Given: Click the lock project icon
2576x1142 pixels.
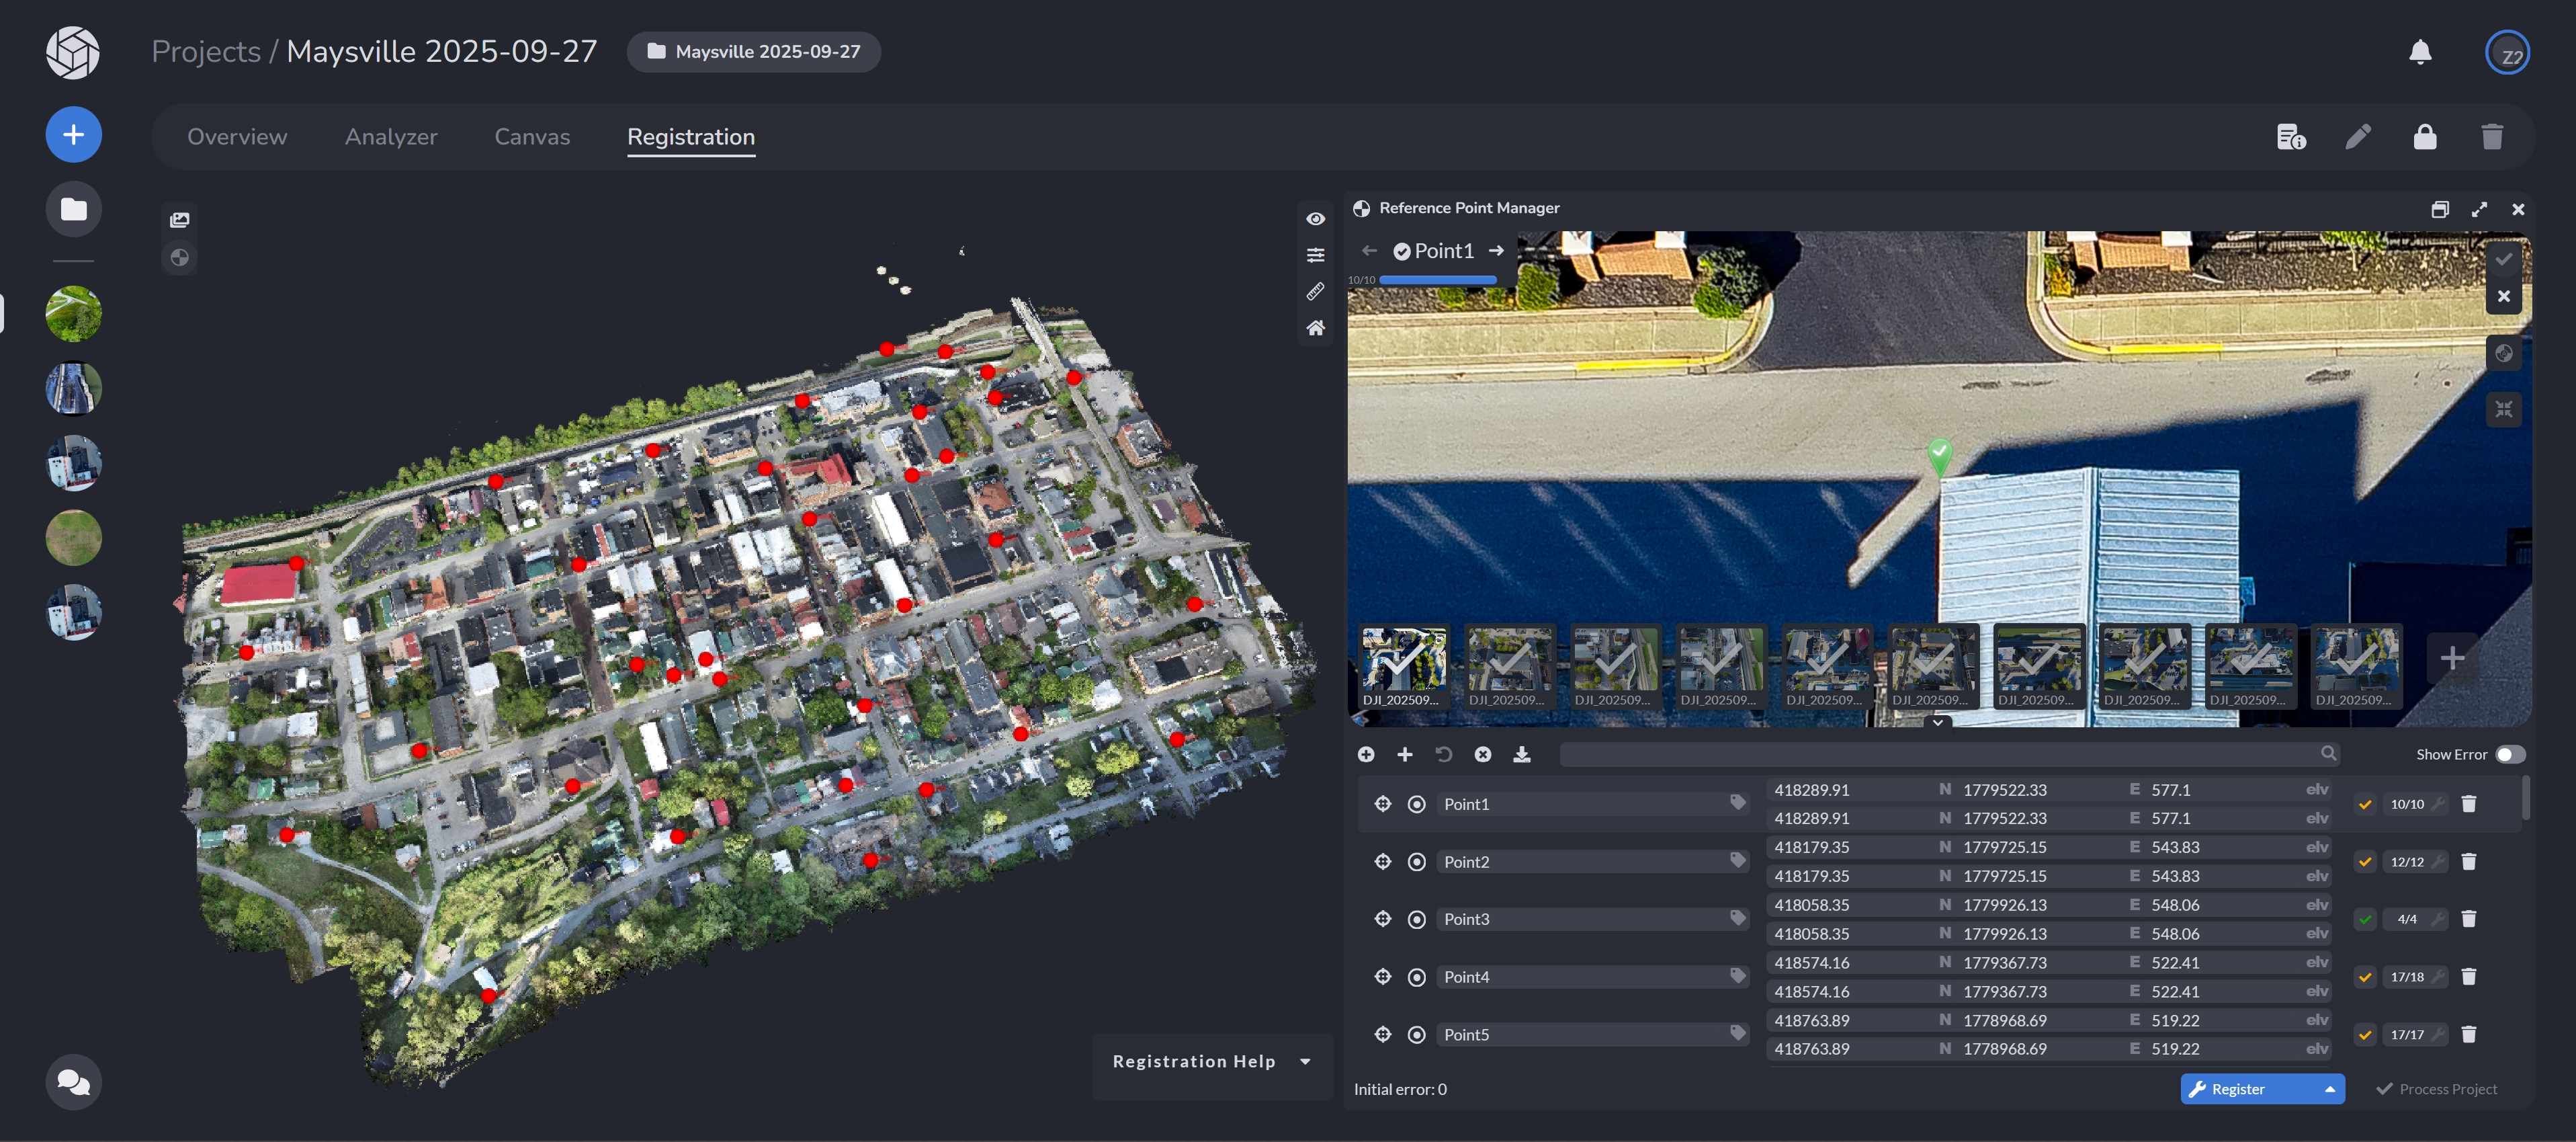Looking at the screenshot, I should click(2424, 137).
